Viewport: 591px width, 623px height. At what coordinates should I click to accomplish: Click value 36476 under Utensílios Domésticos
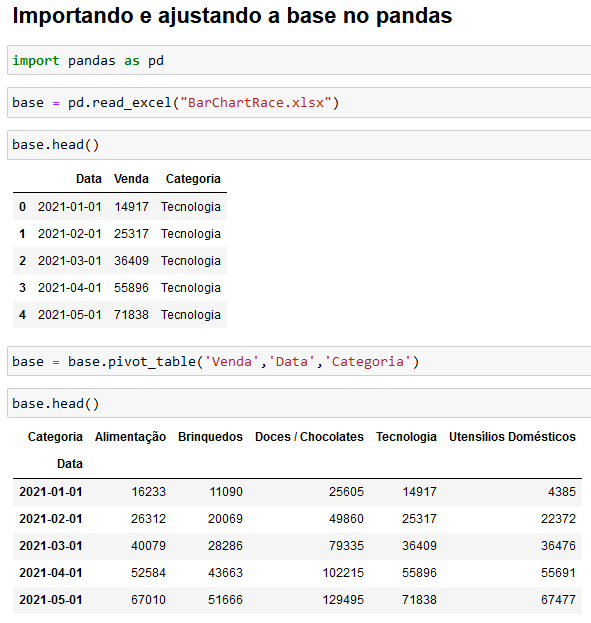pyautogui.click(x=558, y=546)
